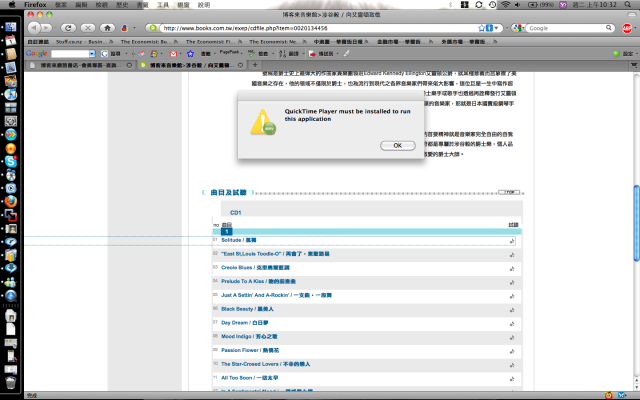The image size is (640, 400).
Task: Open Finder from the Dock
Action: tap(11, 27)
